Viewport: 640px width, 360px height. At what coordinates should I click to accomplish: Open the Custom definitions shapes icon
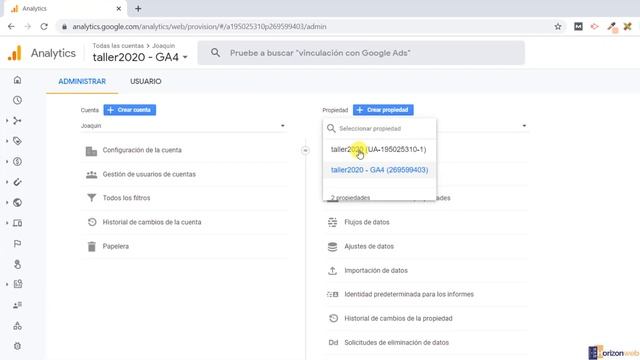[x=17, y=326]
